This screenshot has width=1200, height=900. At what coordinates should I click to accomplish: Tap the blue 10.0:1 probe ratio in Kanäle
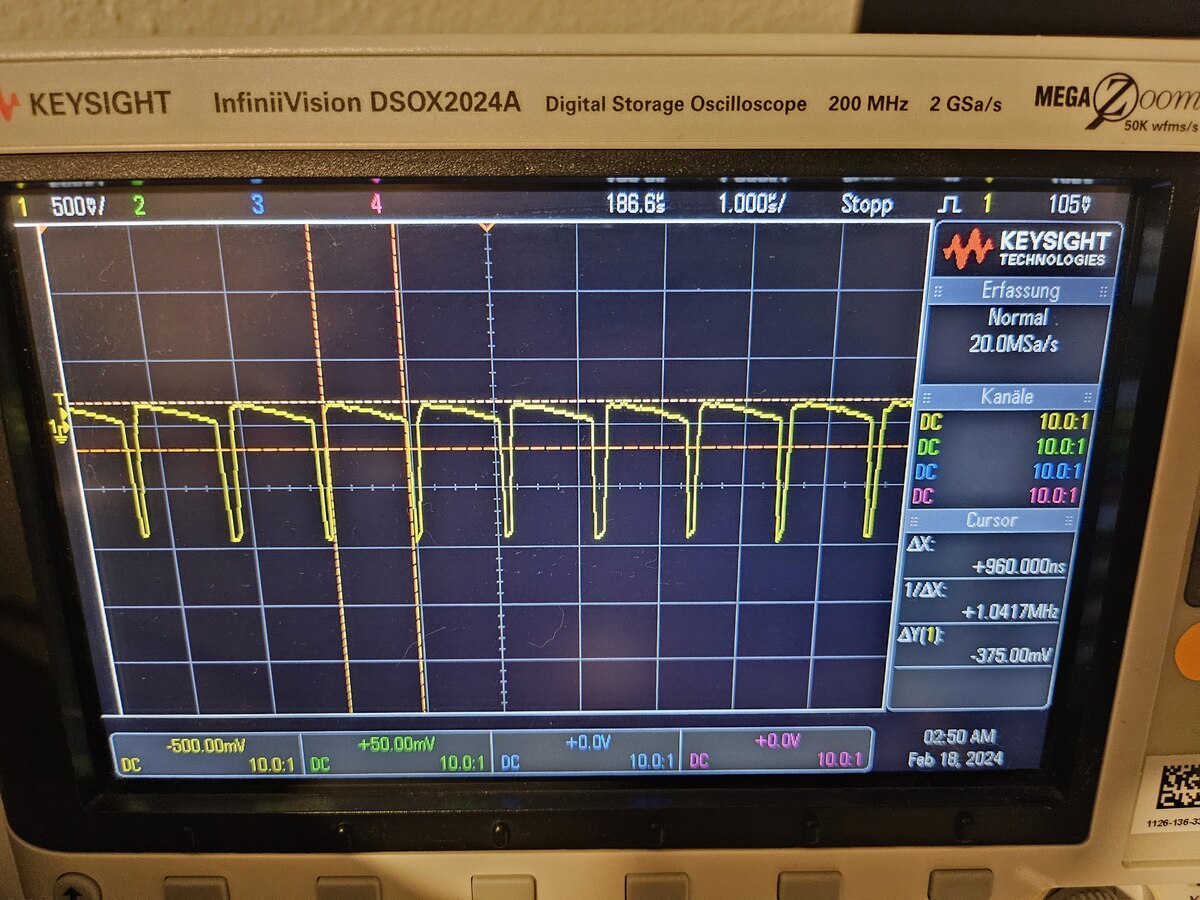[x=1058, y=470]
